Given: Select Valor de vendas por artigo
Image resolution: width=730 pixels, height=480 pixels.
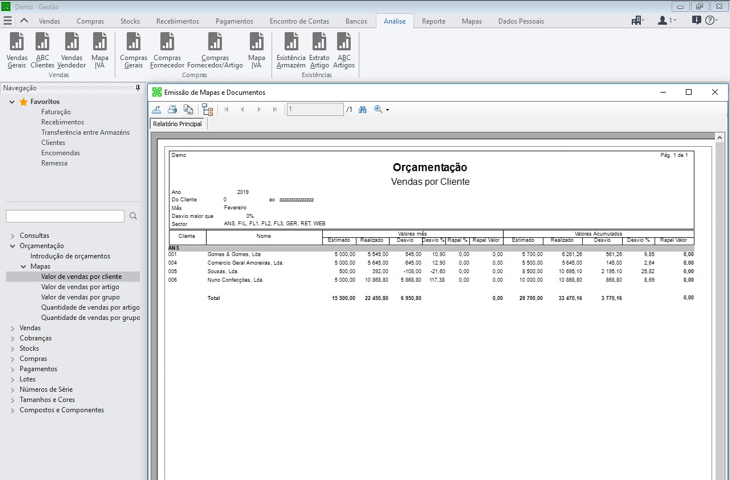Looking at the screenshot, I should 80,287.
